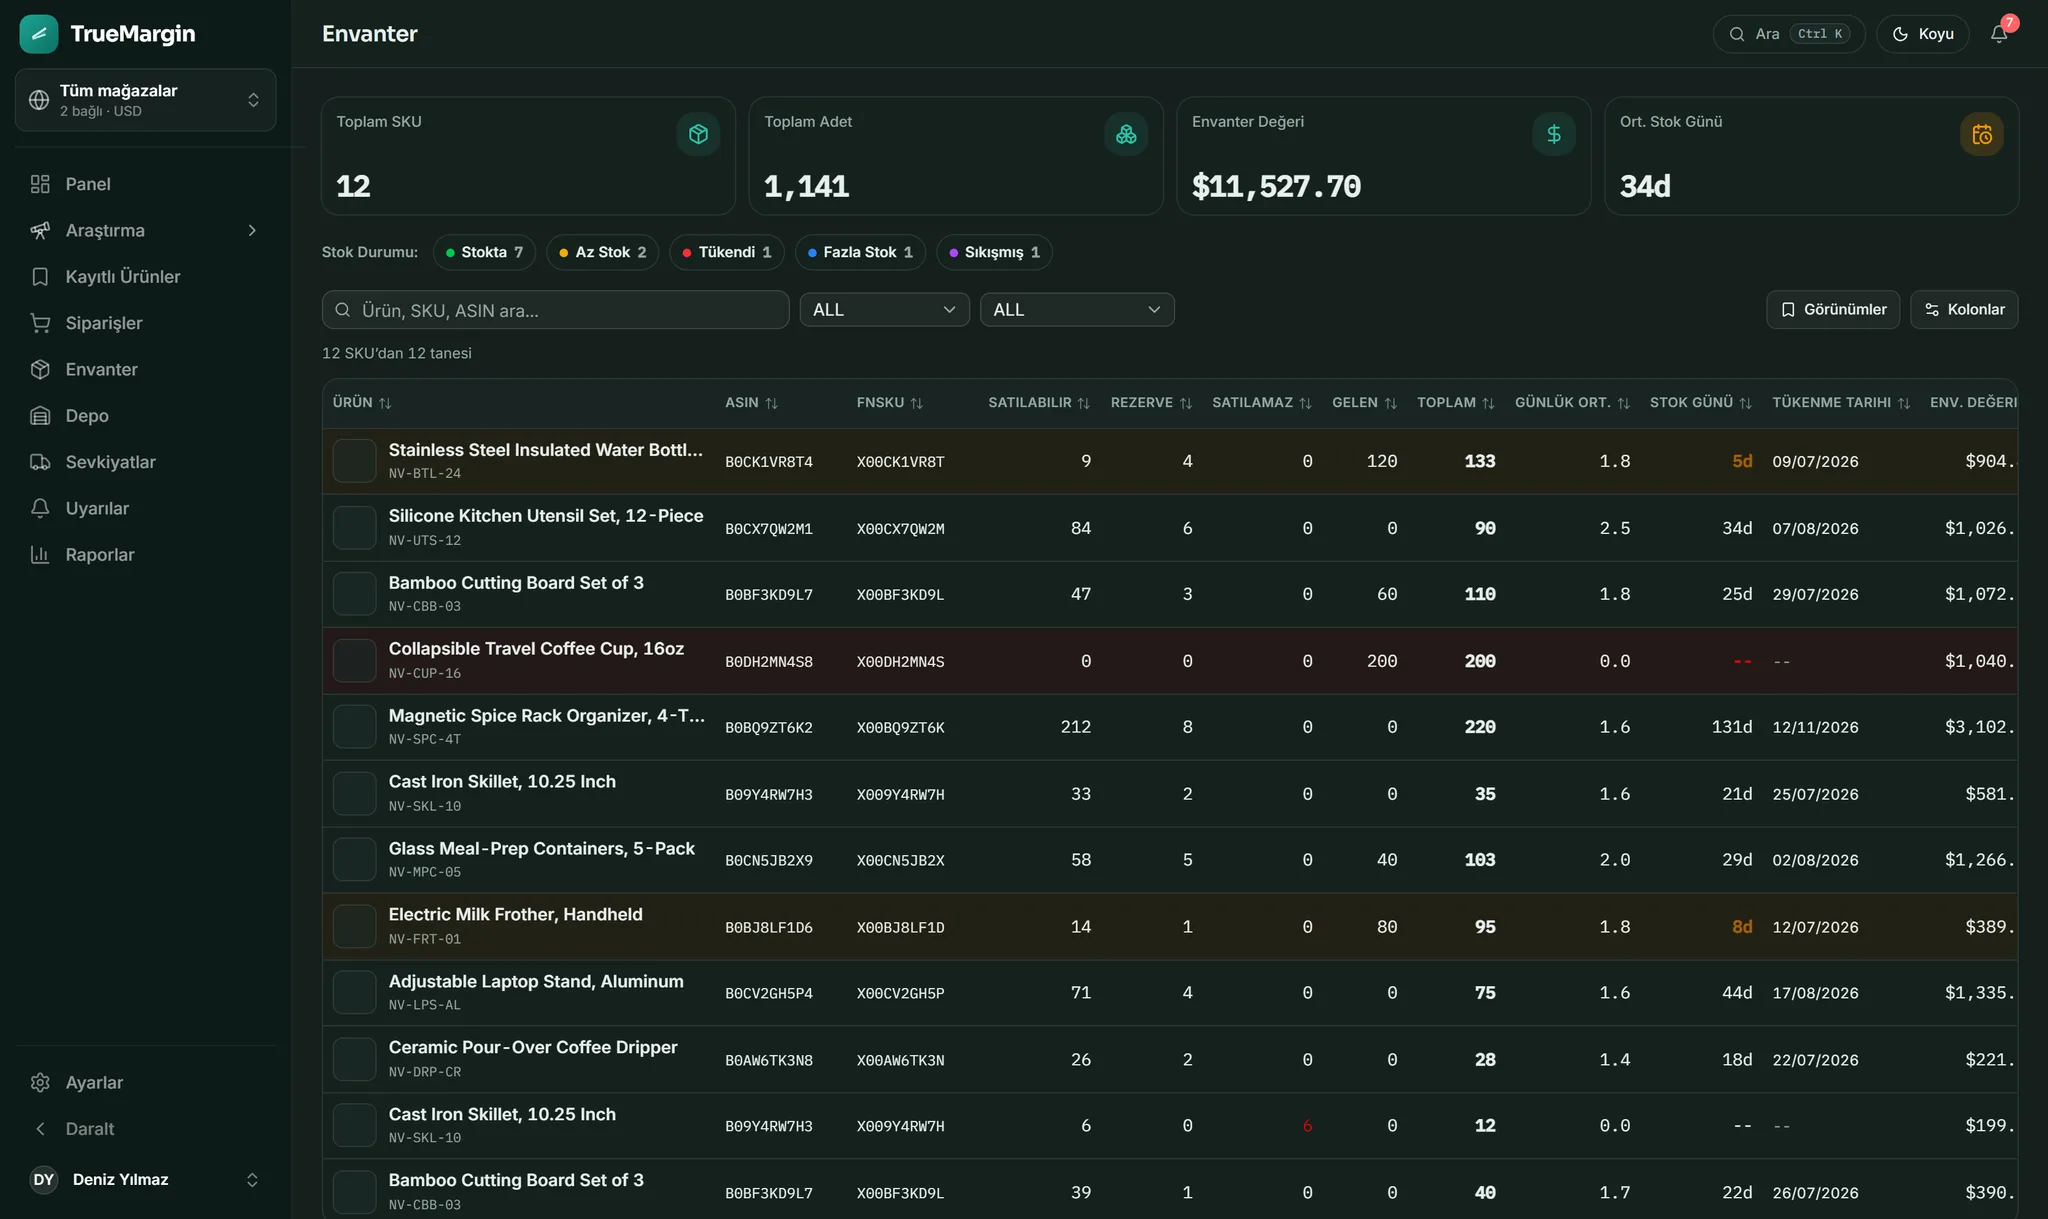Open the Tüm mağazalar store selector
The height and width of the screenshot is (1219, 2048).
(x=145, y=100)
